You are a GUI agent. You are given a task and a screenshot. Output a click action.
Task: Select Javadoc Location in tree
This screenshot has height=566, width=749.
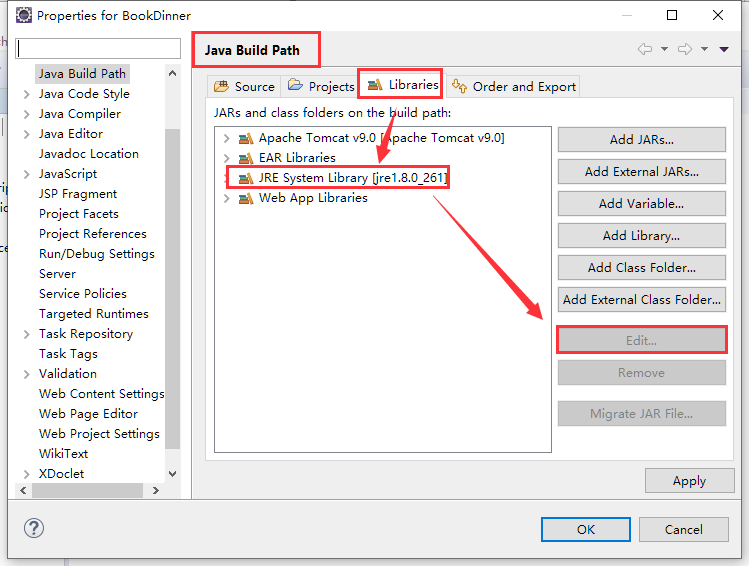(x=89, y=154)
